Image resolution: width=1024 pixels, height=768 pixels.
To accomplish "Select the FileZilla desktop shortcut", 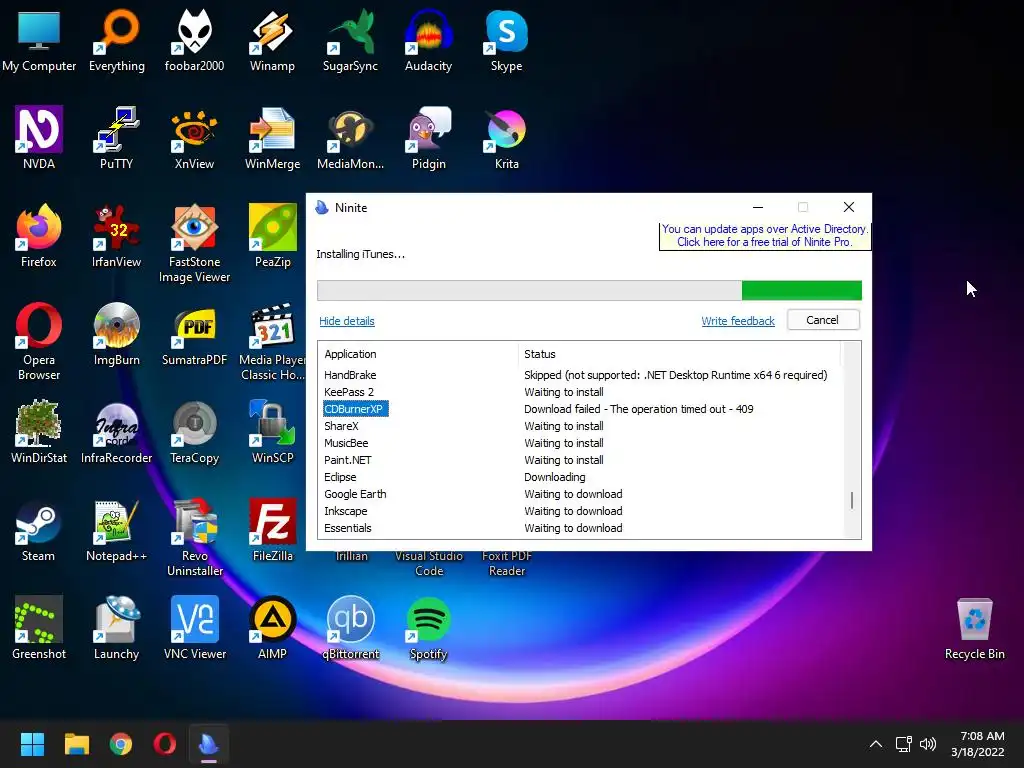I will [x=272, y=530].
